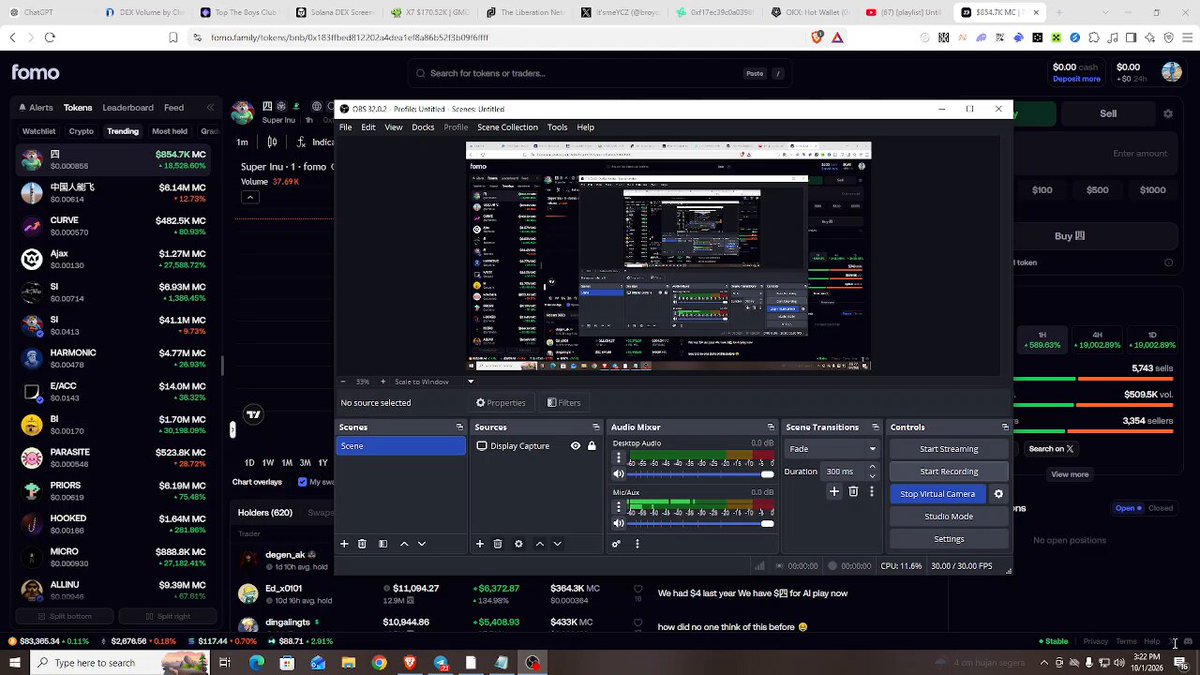Adjust the Mic/Aux volume slider
This screenshot has height=675, width=1200.
pos(701,523)
